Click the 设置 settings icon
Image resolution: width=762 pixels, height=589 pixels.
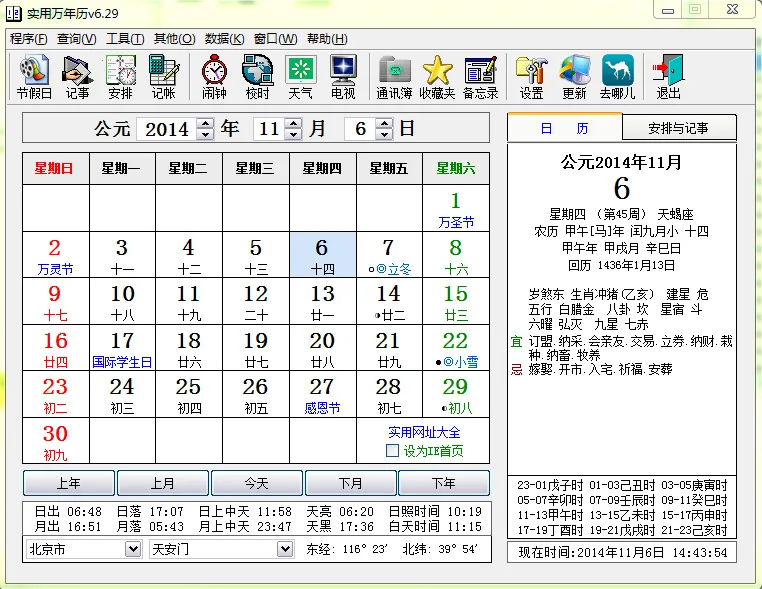click(x=531, y=76)
